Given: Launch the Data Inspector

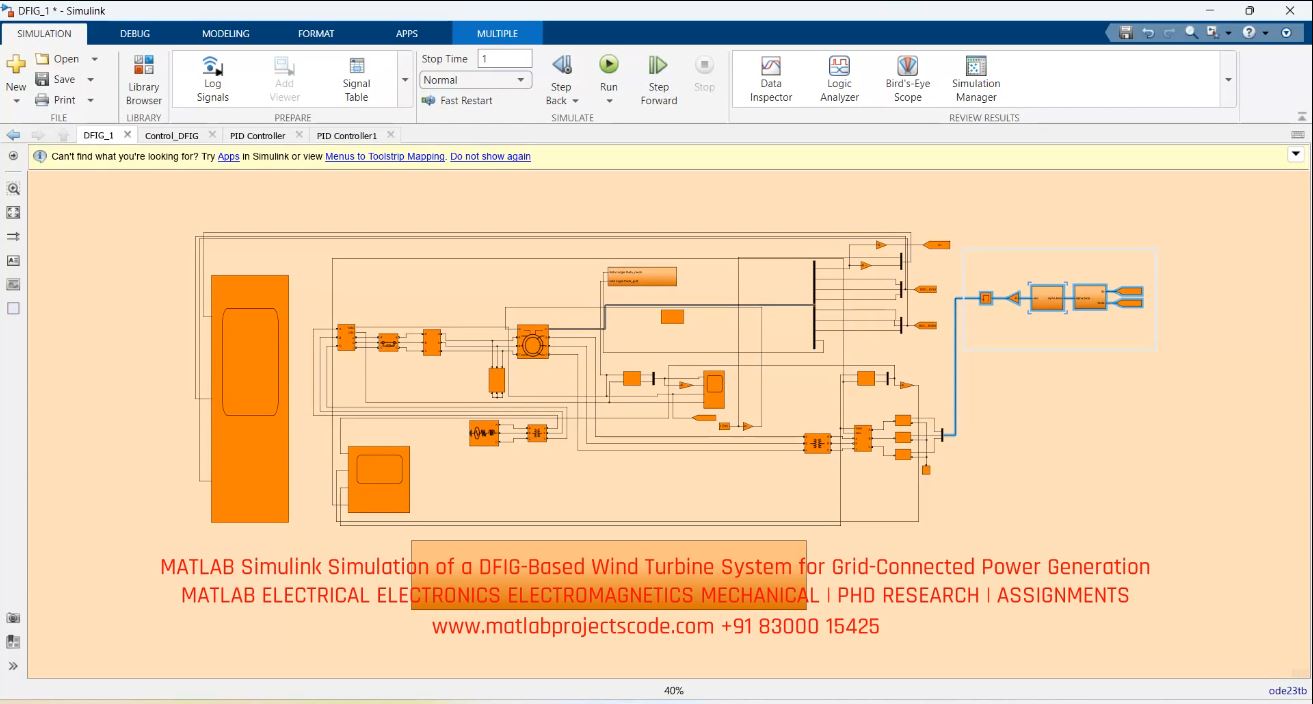Looking at the screenshot, I should (770, 78).
